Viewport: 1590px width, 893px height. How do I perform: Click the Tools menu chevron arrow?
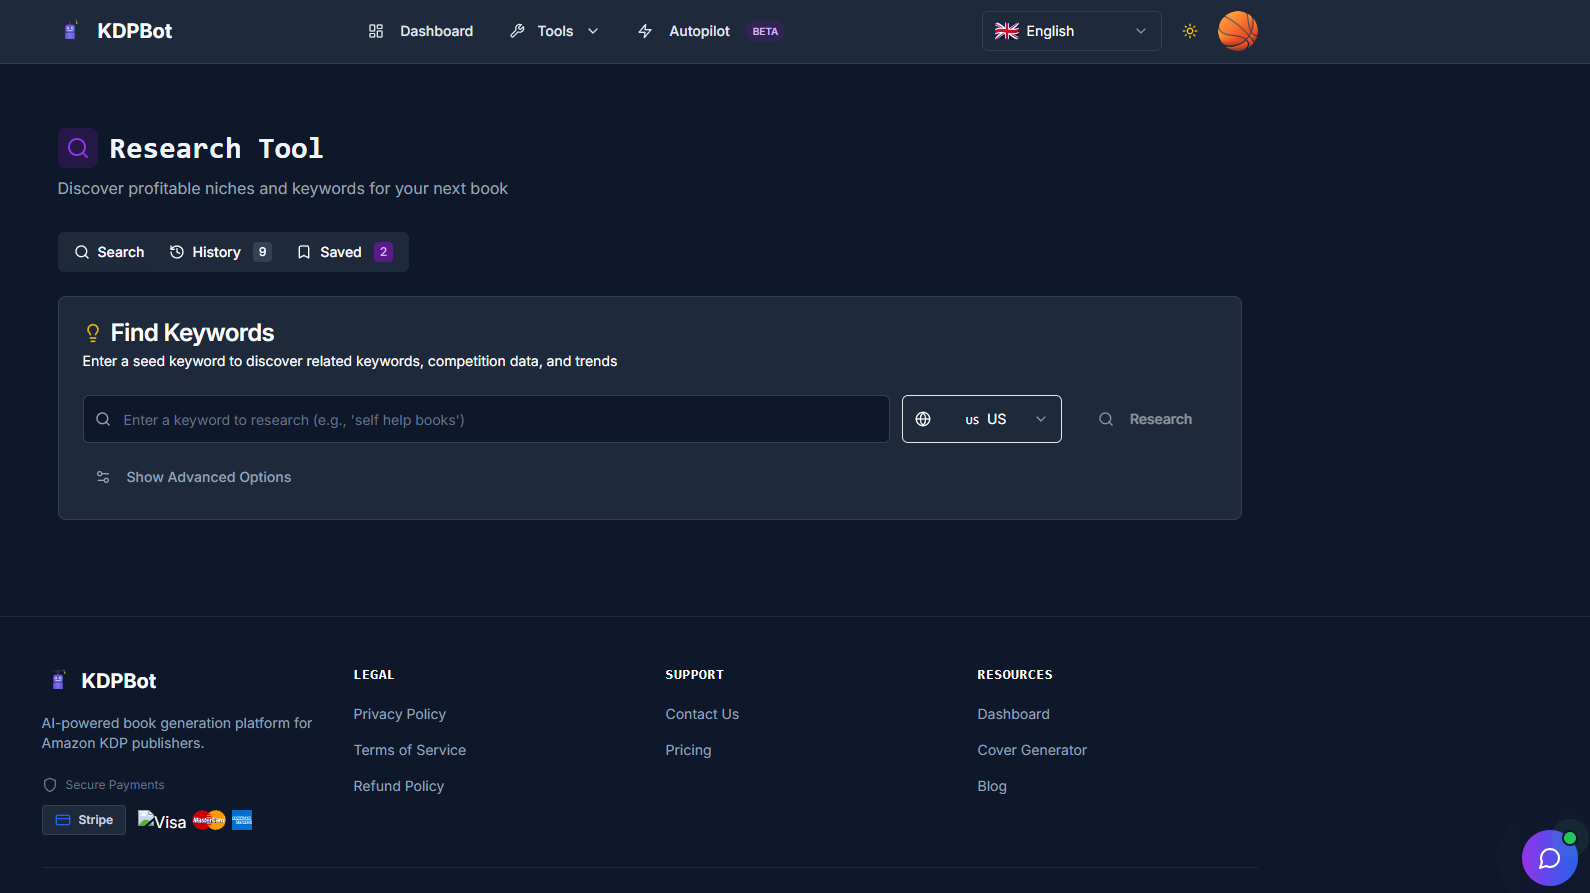(x=593, y=31)
